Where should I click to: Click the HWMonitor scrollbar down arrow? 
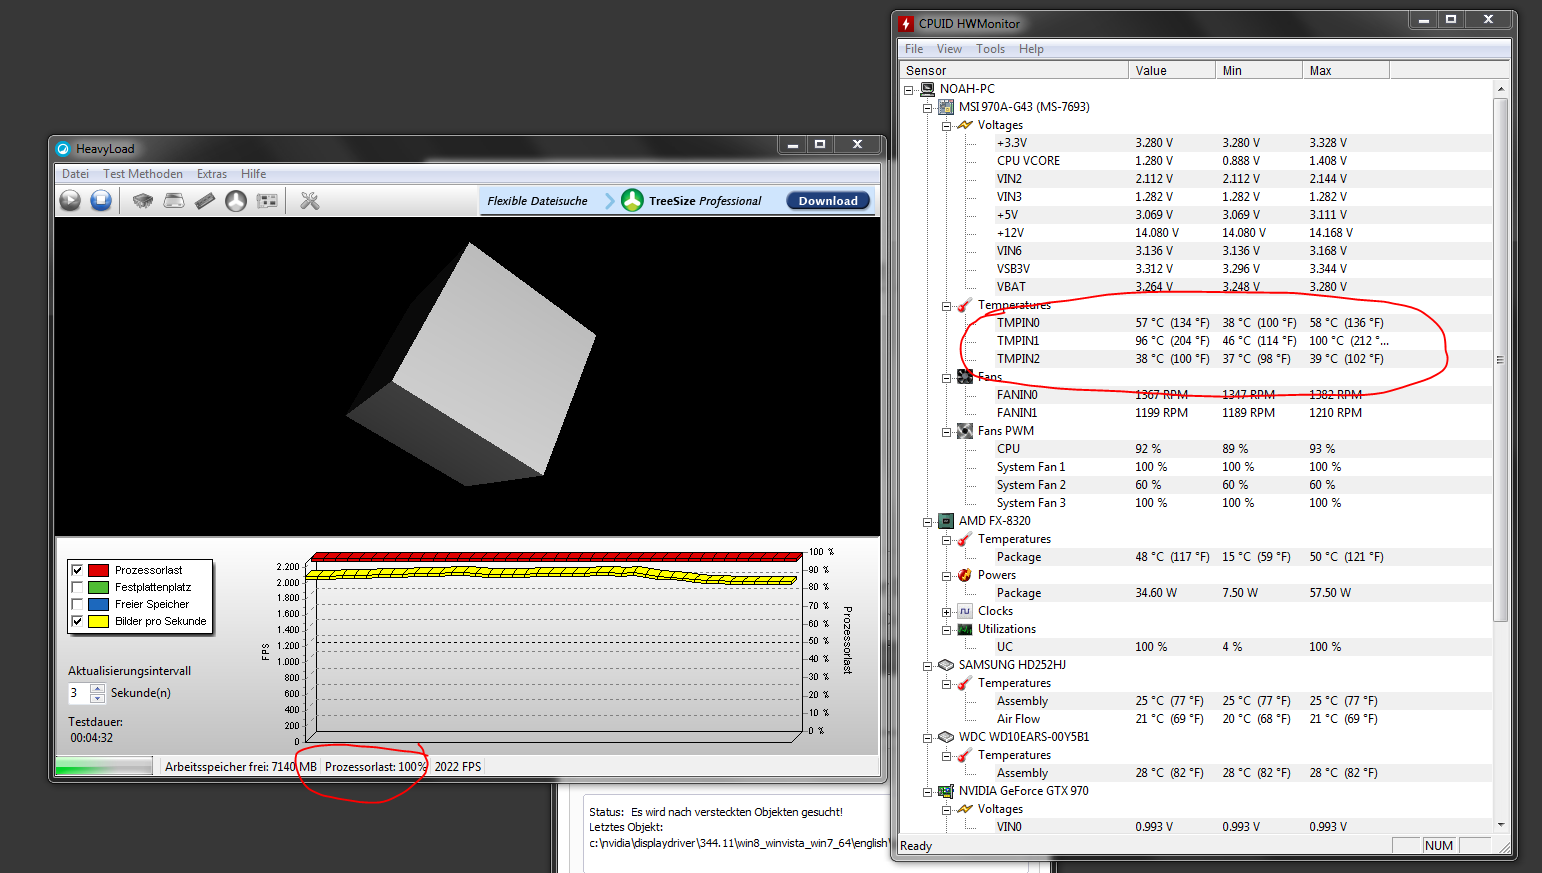[x=1500, y=825]
